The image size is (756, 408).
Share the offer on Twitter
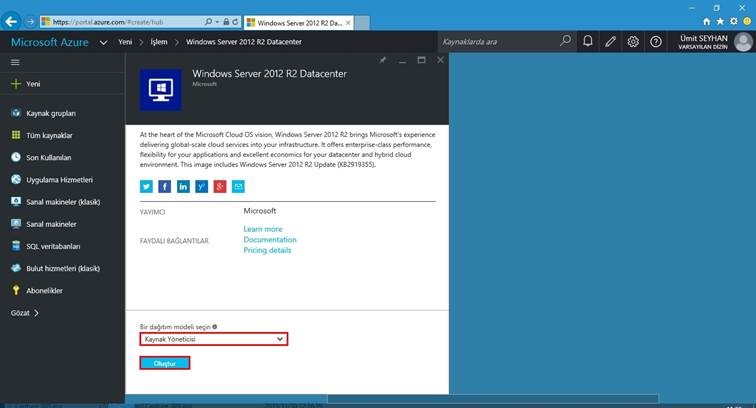pyautogui.click(x=146, y=187)
